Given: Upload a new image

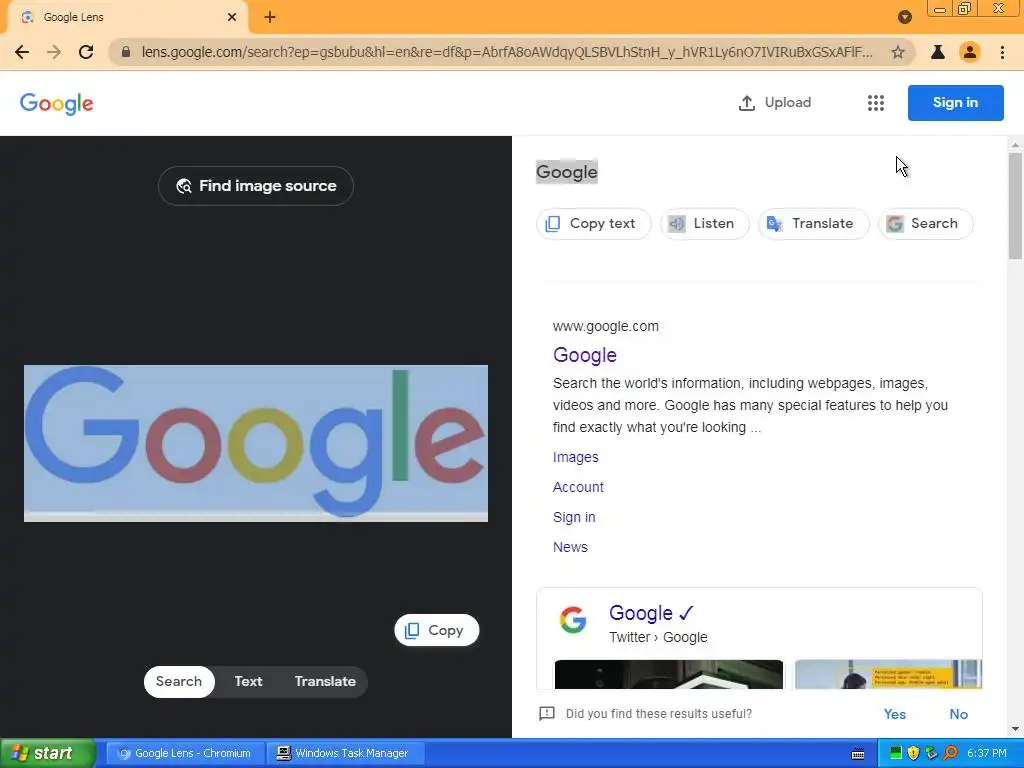Looking at the screenshot, I should coord(775,103).
